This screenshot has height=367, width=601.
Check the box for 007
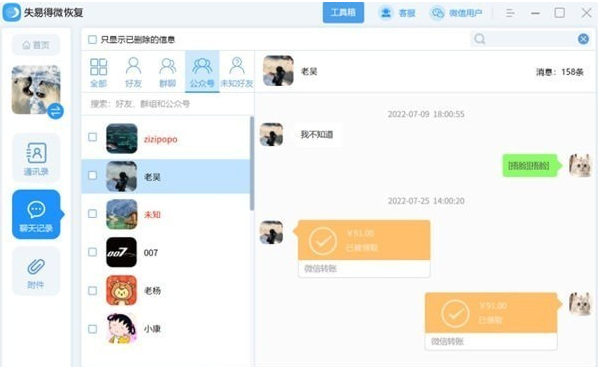tap(92, 252)
